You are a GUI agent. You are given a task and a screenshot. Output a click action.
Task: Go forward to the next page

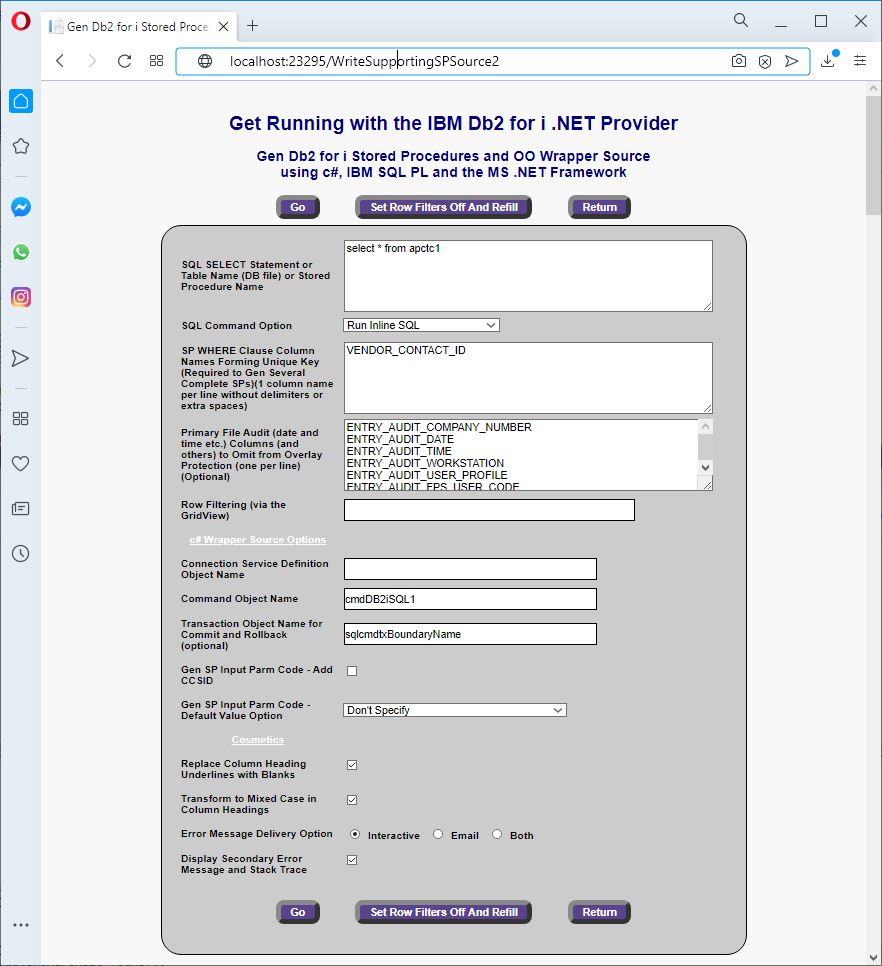click(92, 61)
